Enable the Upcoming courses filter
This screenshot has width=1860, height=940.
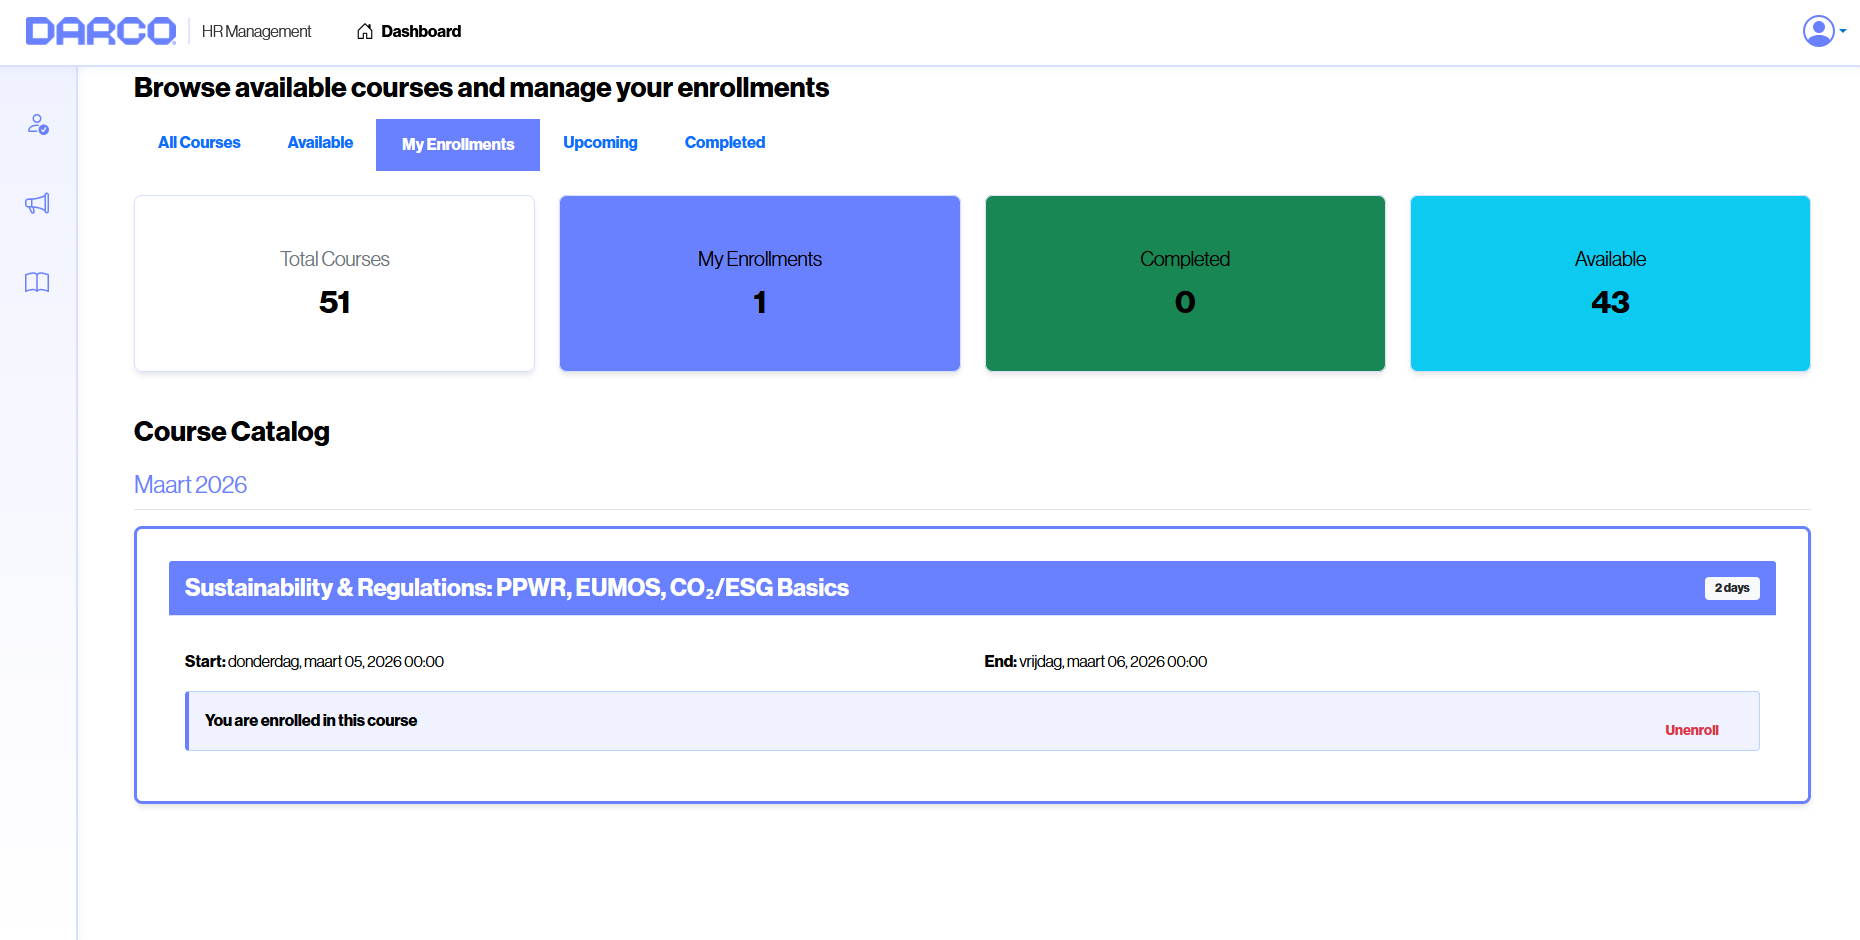click(x=600, y=143)
